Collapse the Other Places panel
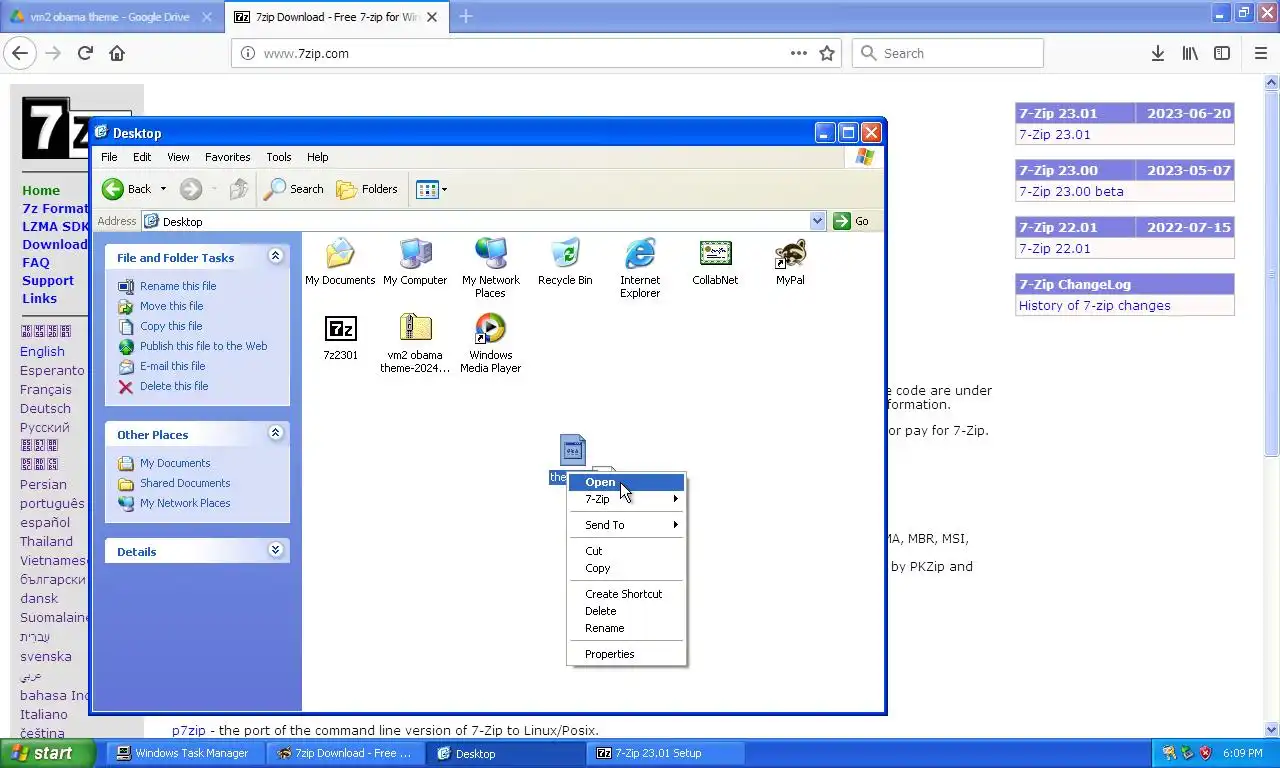Image resolution: width=1280 pixels, height=768 pixels. 275,434
